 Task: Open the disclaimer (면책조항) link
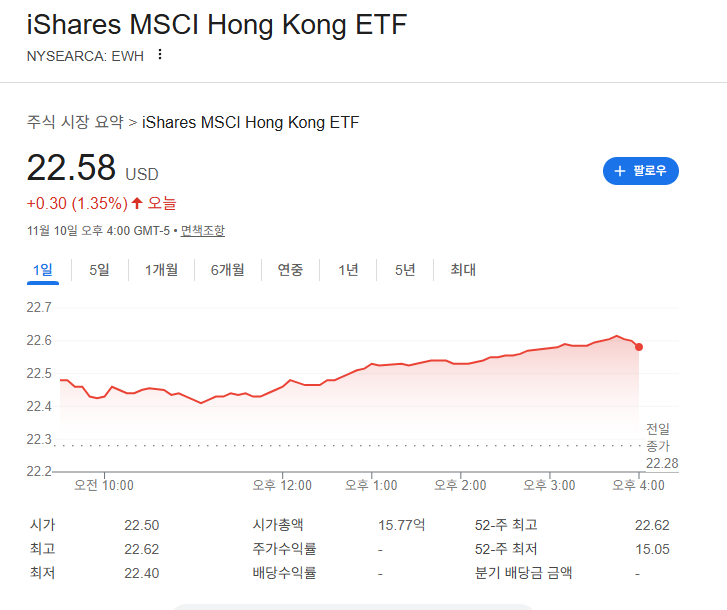(203, 230)
